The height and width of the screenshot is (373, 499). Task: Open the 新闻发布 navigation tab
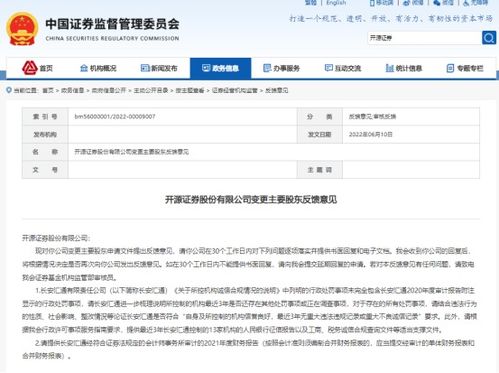click(159, 68)
